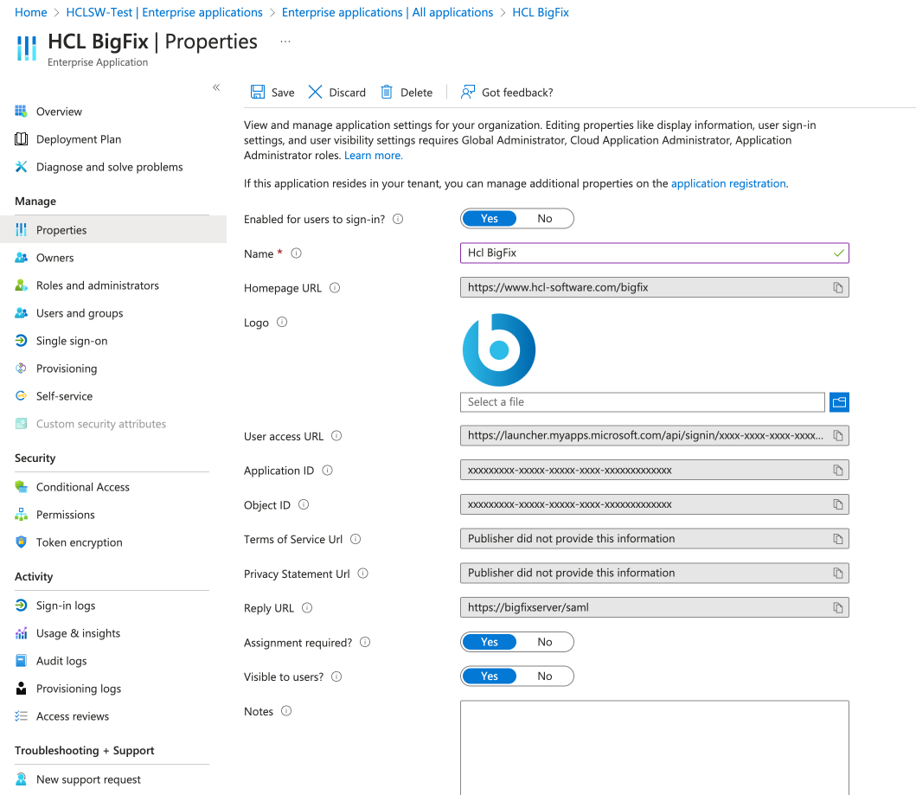This screenshot has height=795, width=916.
Task: Copy the Application ID using its copy icon
Action: pyautogui.click(x=838, y=470)
